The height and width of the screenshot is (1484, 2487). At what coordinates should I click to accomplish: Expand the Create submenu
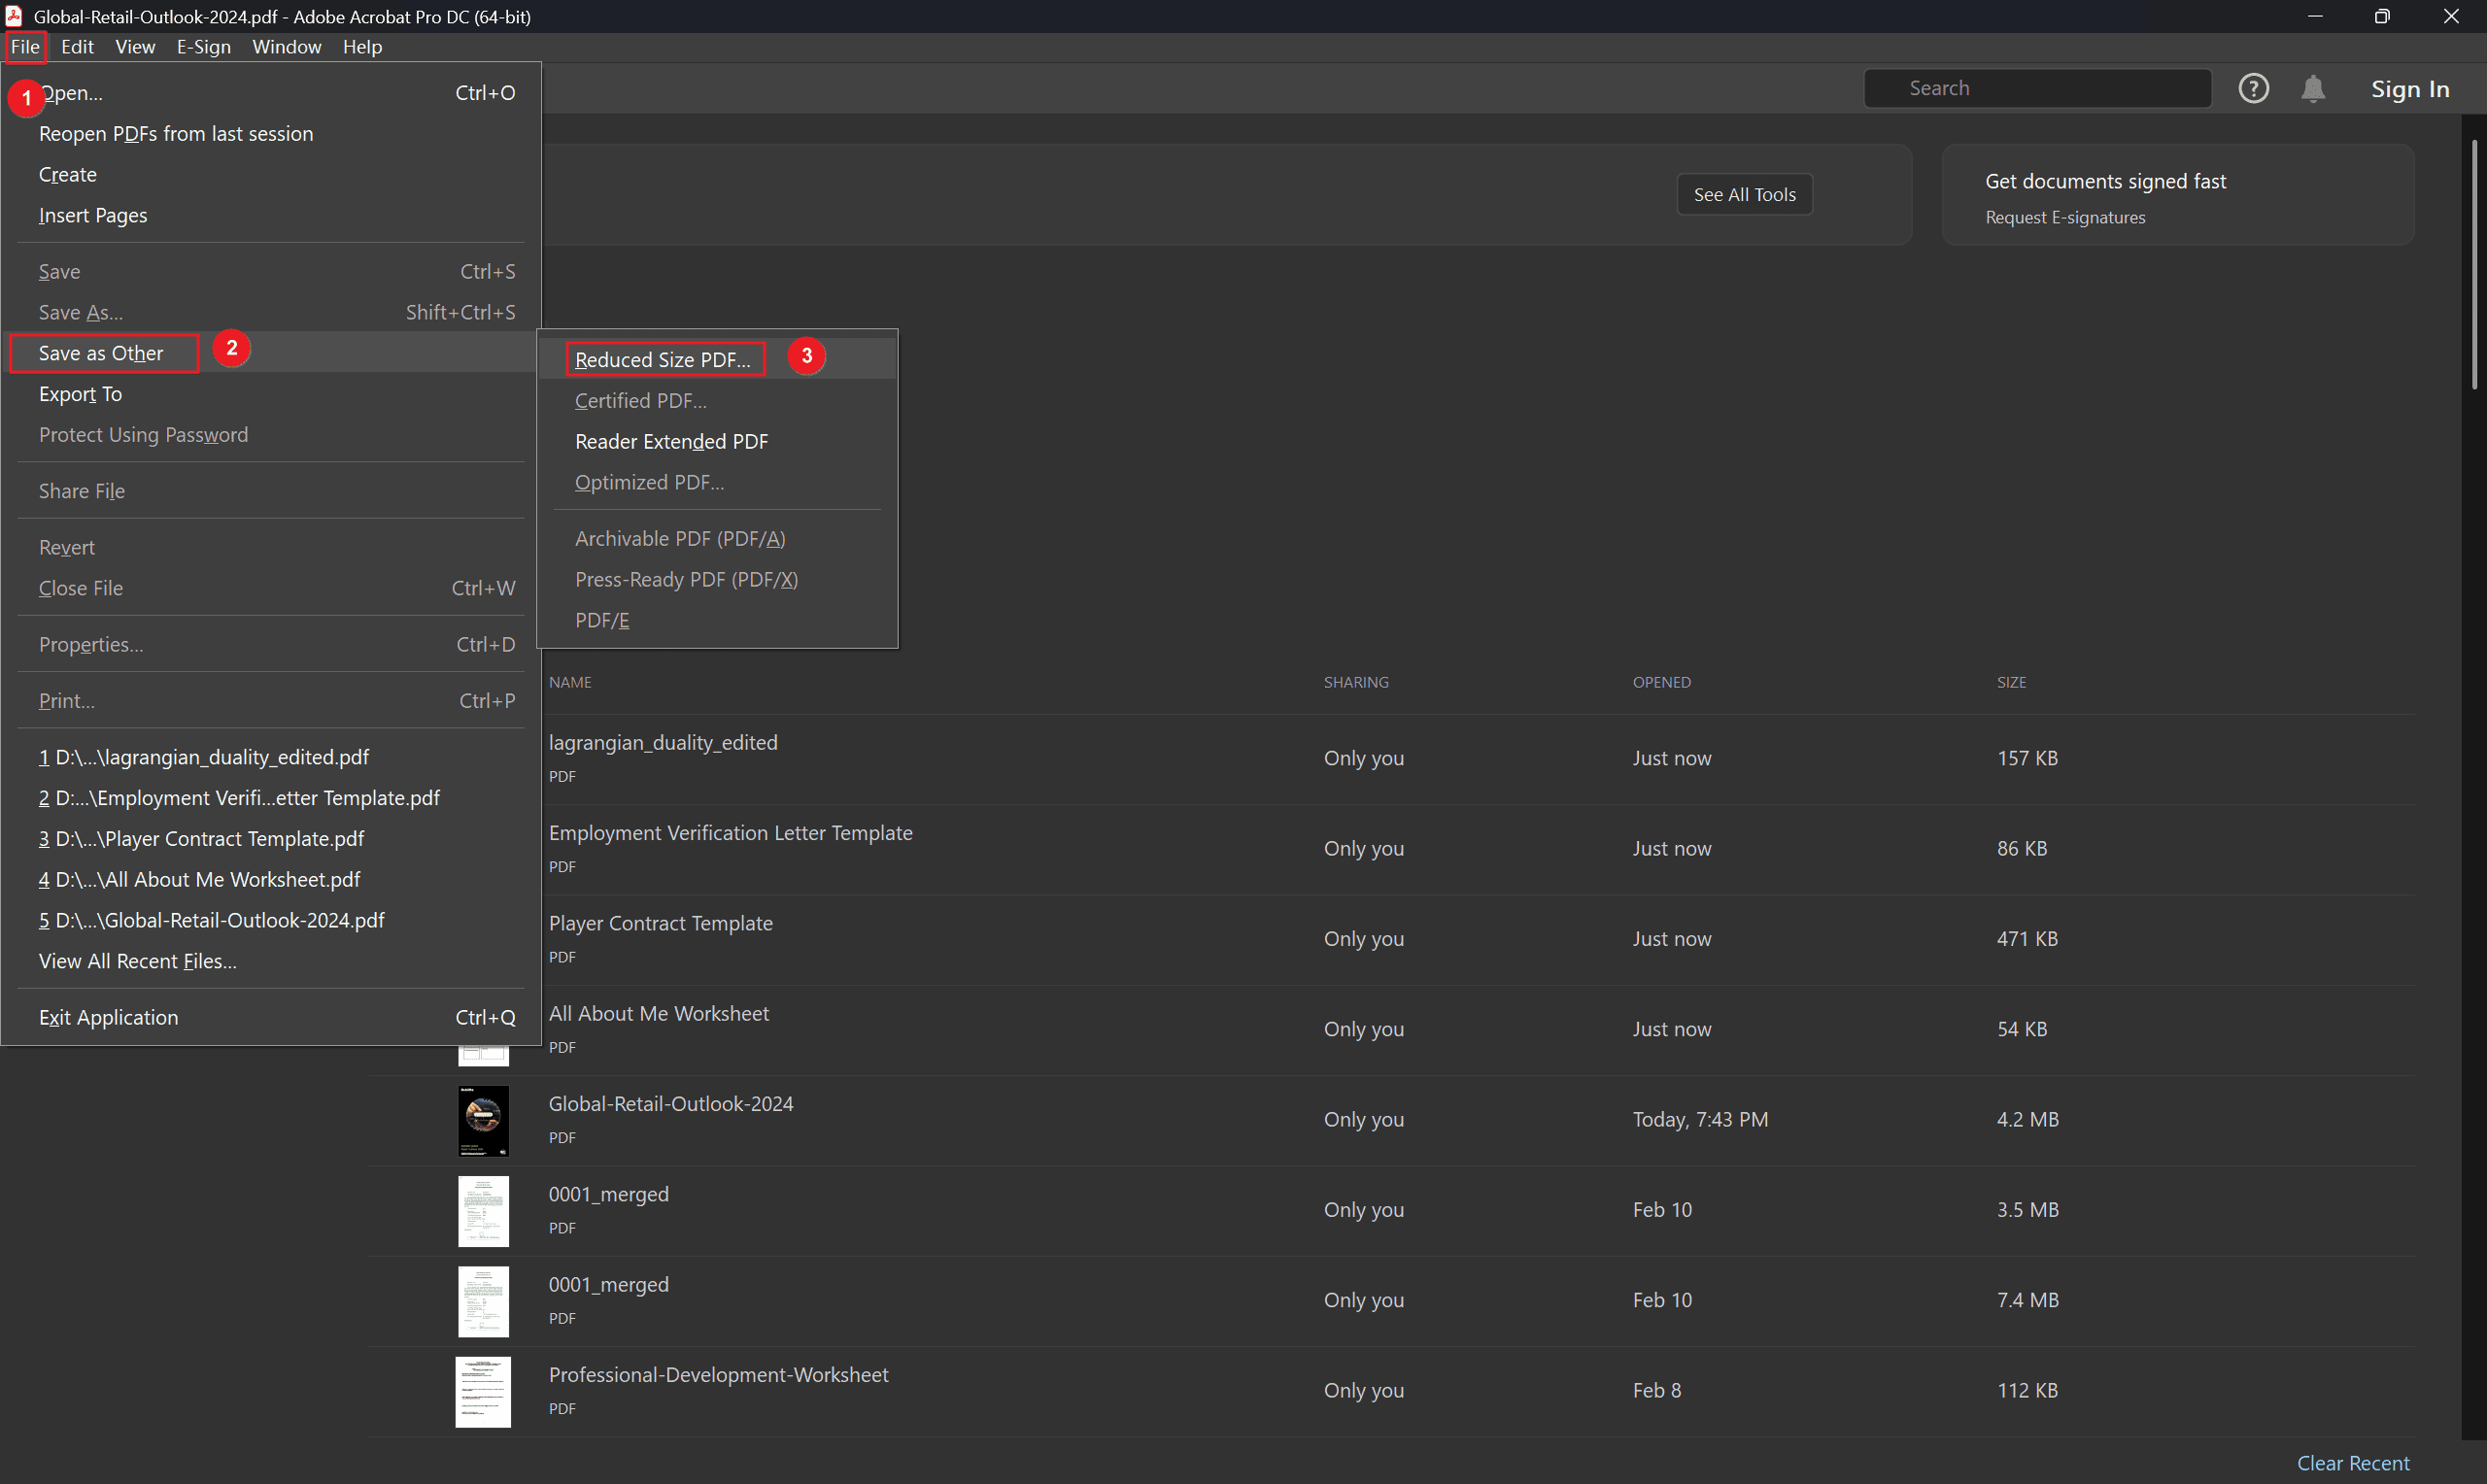tap(67, 174)
